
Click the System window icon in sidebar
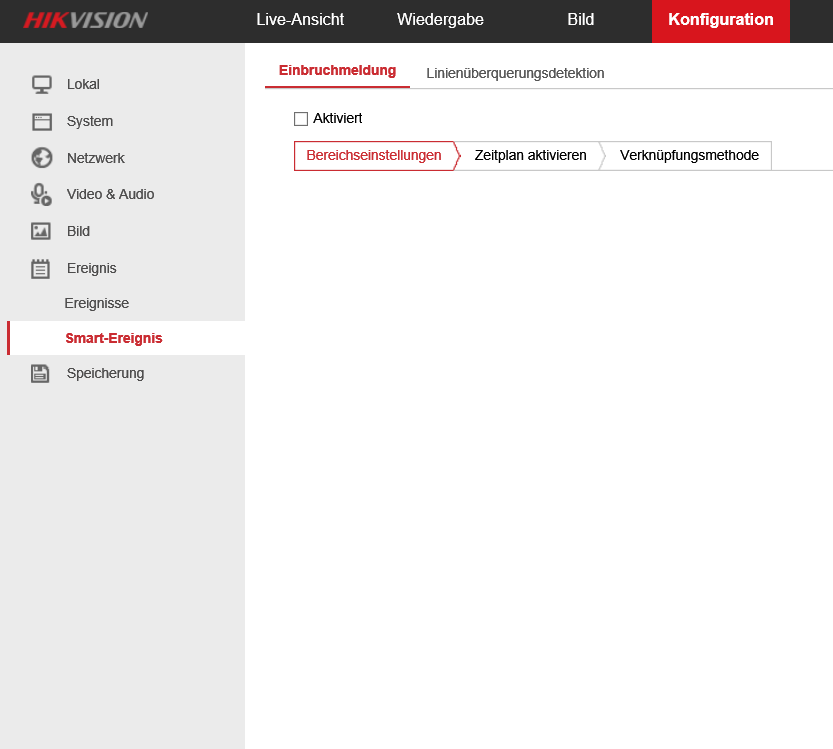coord(41,121)
